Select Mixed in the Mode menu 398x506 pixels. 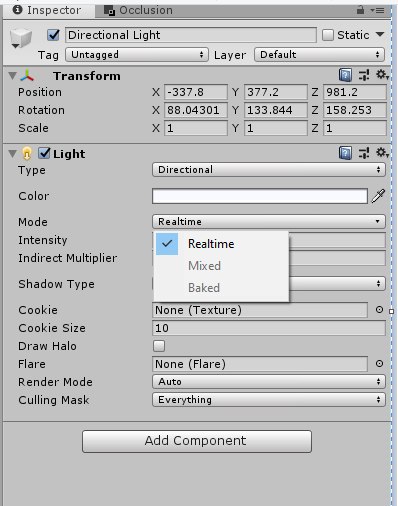click(x=221, y=266)
